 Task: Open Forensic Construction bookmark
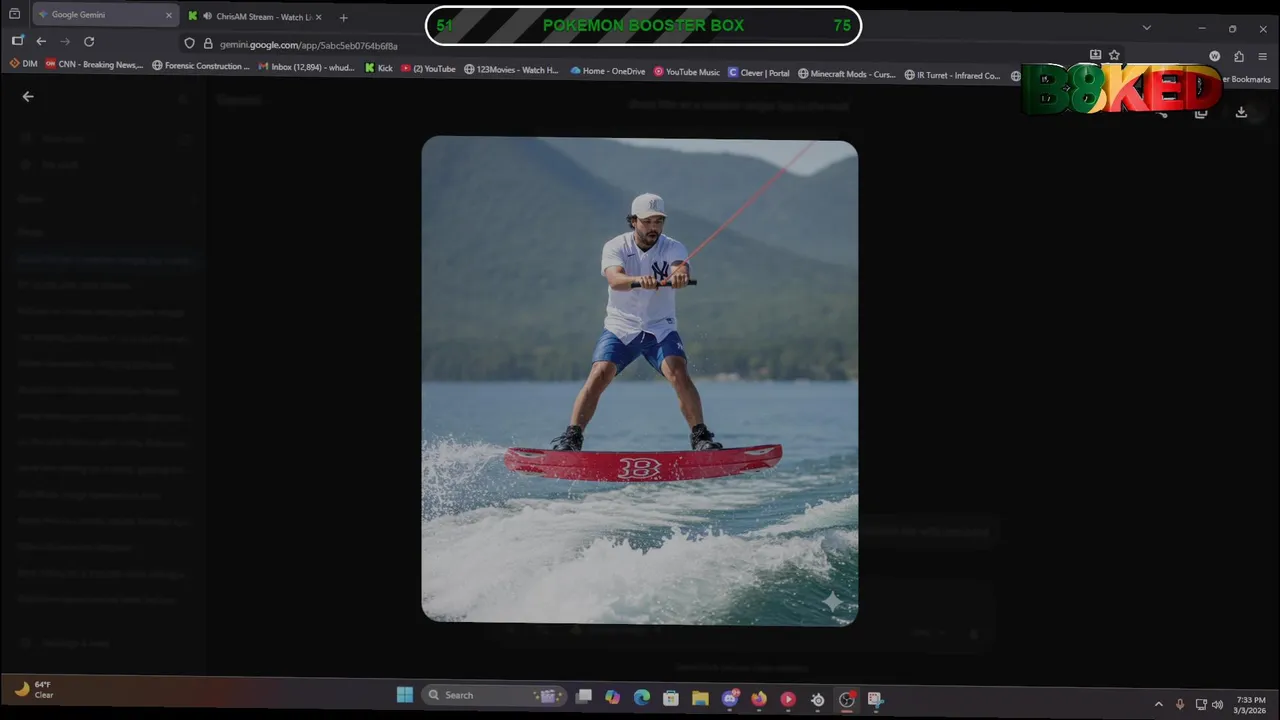tap(200, 66)
